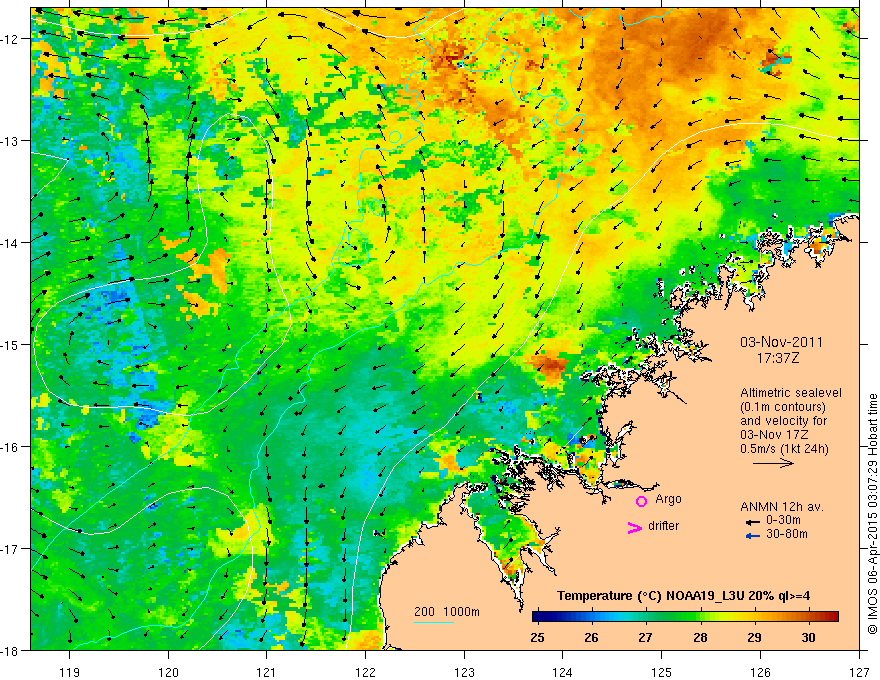Select the '03-Nov-2011' date text
Image resolution: width=880 pixels, height=680 pixels.
(x=781, y=342)
